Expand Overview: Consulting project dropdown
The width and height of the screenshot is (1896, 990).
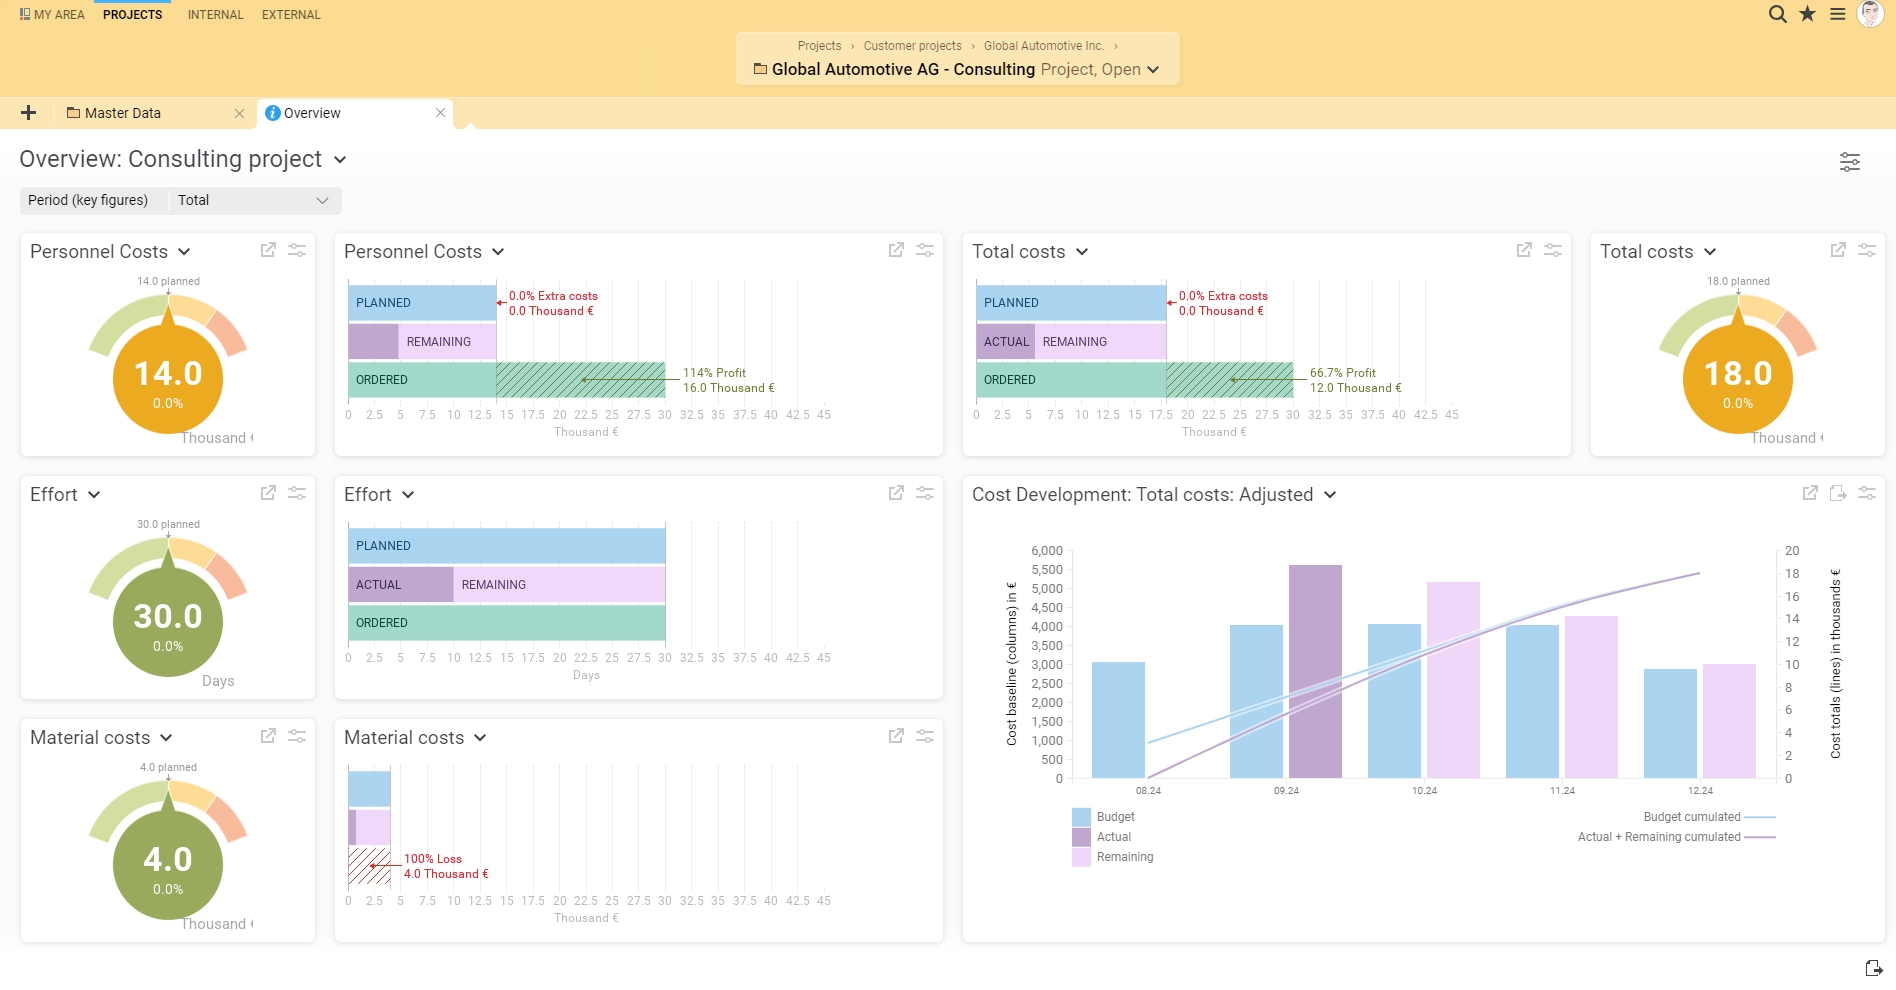[x=340, y=160]
